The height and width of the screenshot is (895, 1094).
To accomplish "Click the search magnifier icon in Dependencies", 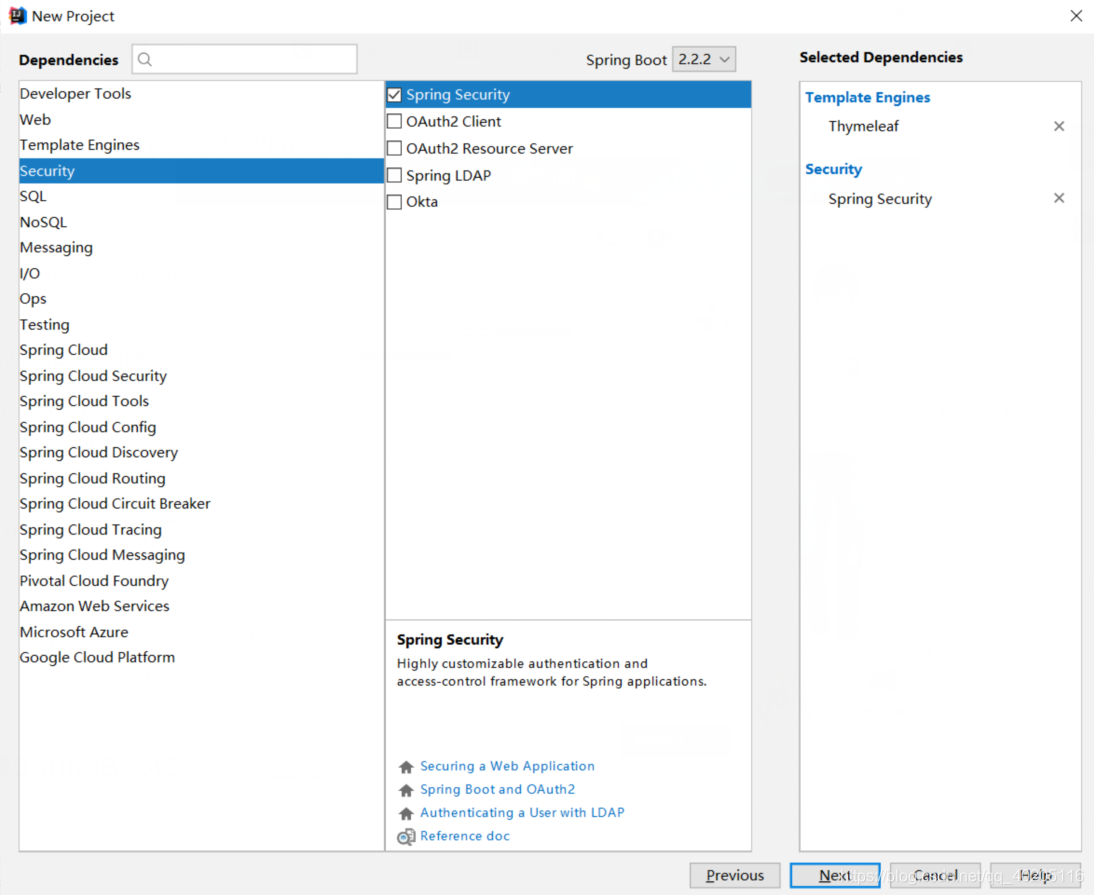I will pos(144,59).
